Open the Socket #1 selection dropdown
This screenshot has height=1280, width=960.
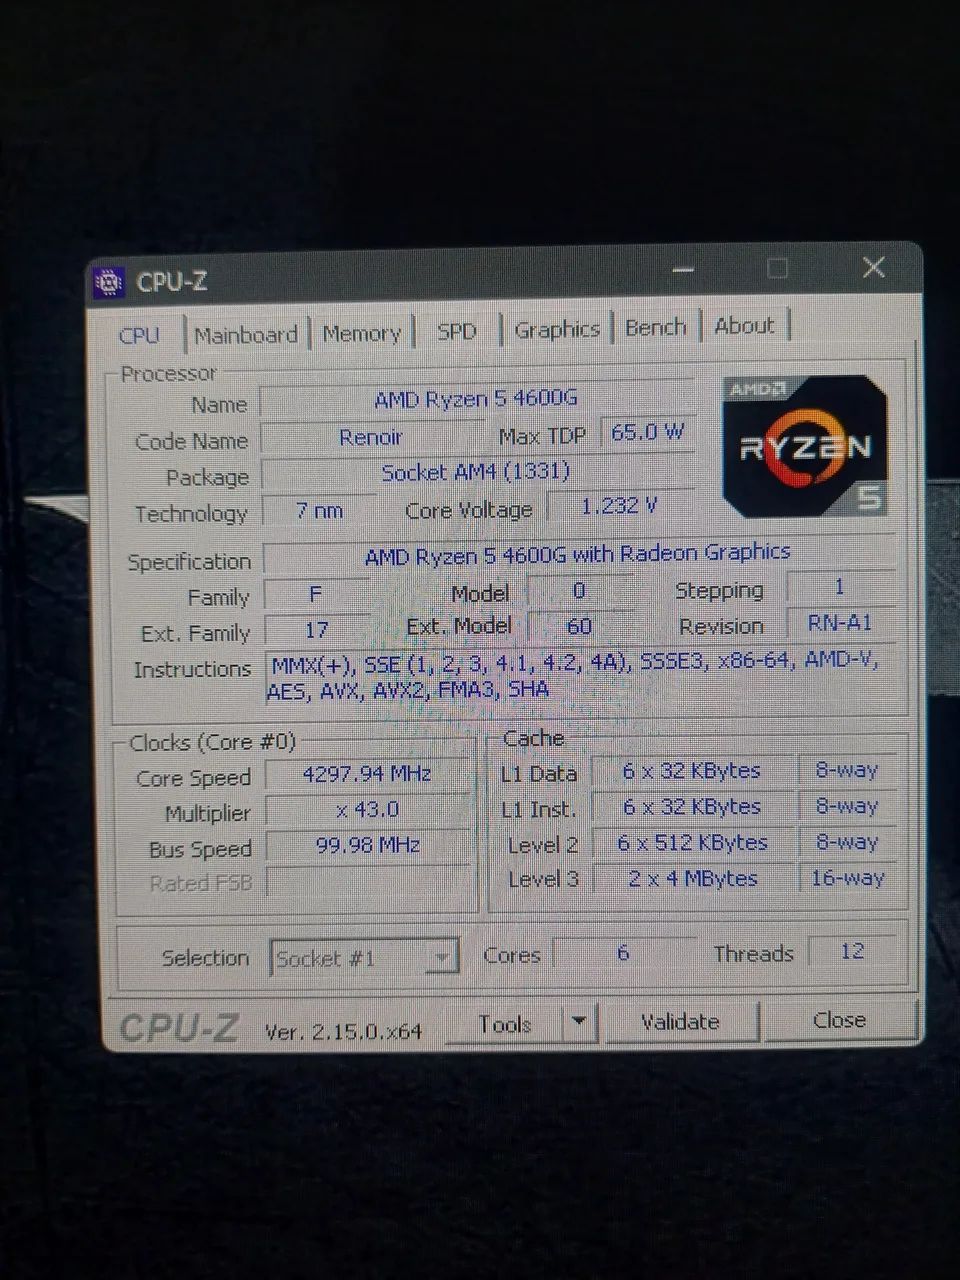pos(365,958)
